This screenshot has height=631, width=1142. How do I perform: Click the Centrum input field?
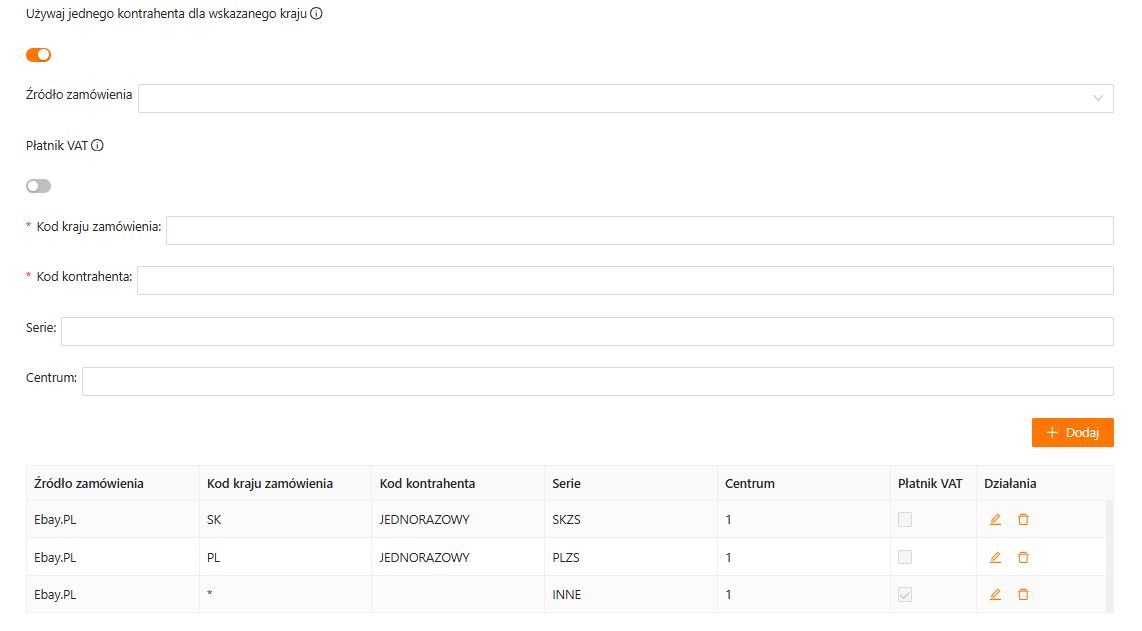tap(597, 381)
